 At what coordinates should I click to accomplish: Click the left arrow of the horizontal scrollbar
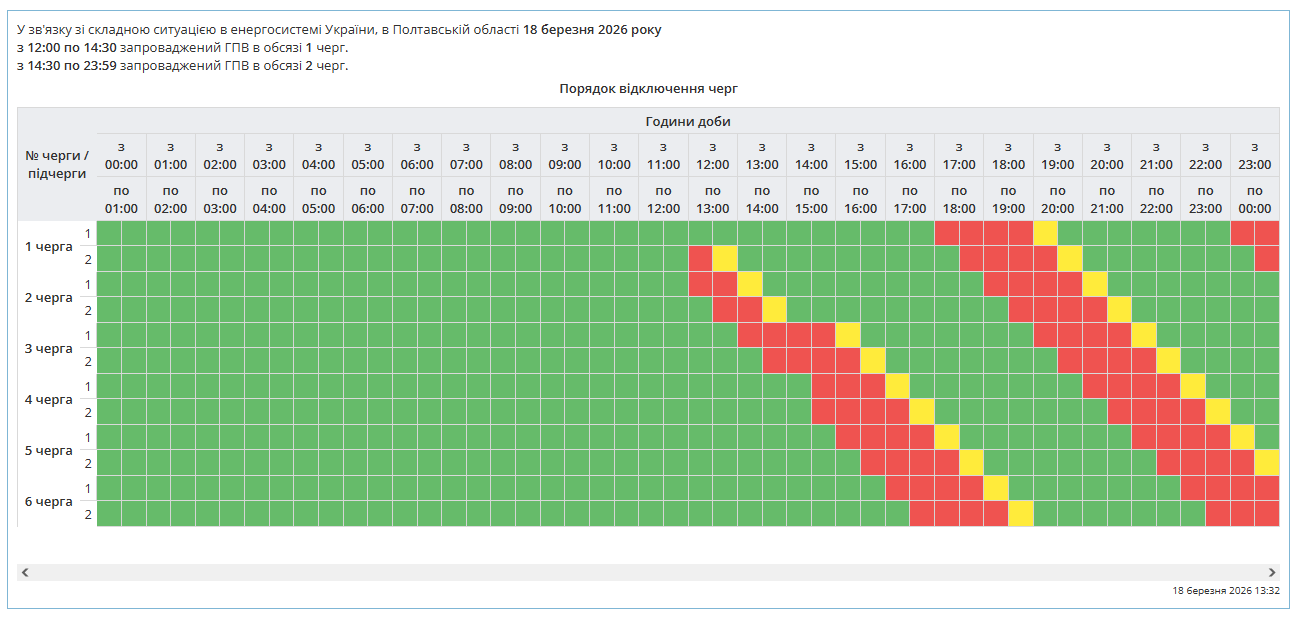click(x=25, y=573)
